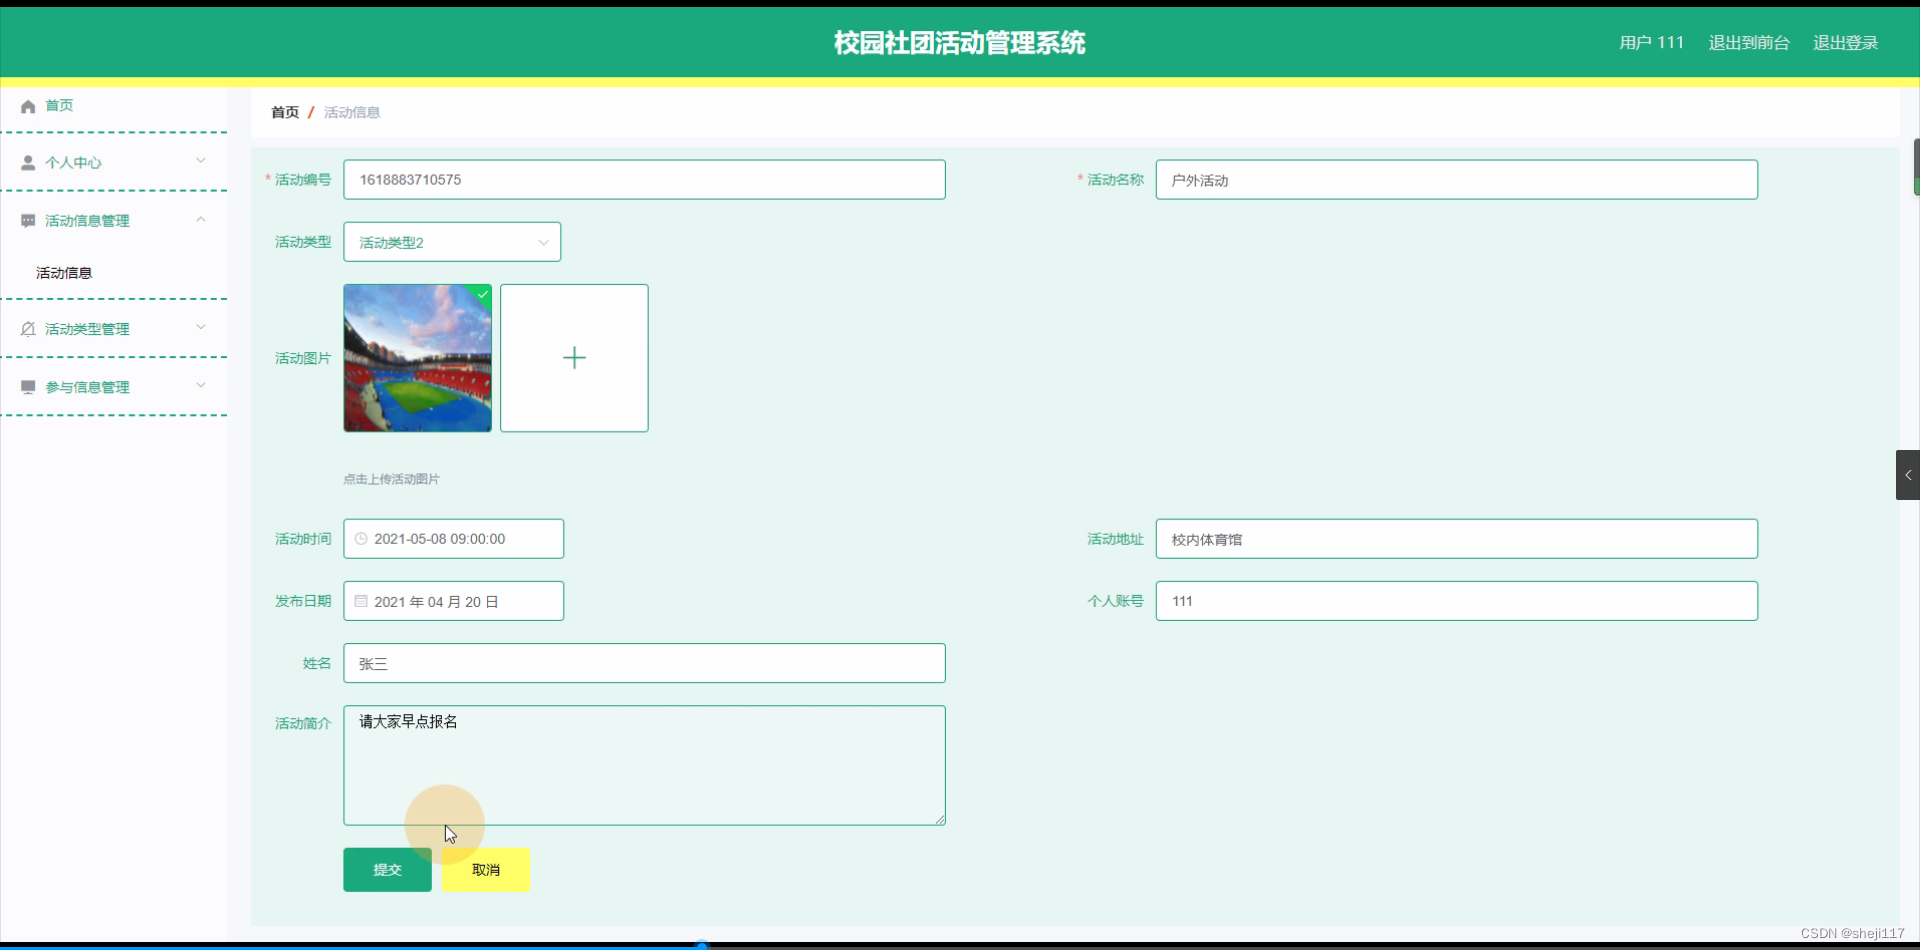Cancel editing with 取消 button
Viewport: 1920px width, 950px height.
[484, 869]
